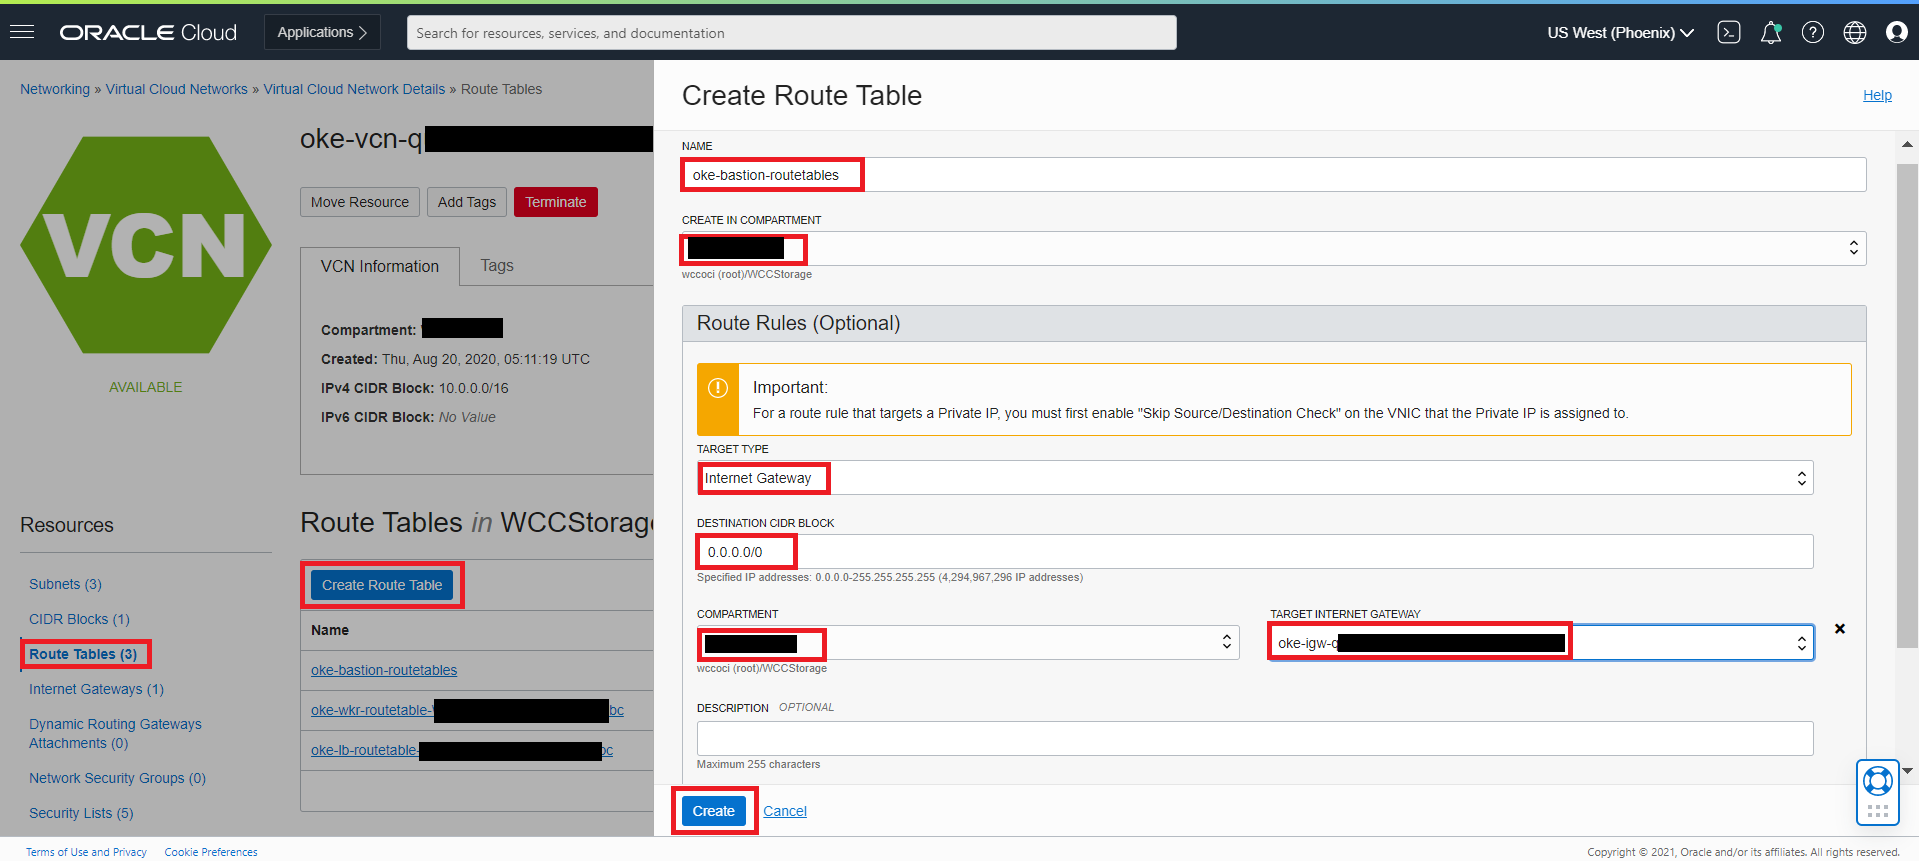Open the US West (Phoenix) region selector
This screenshot has height=861, width=1919.
[1620, 32]
